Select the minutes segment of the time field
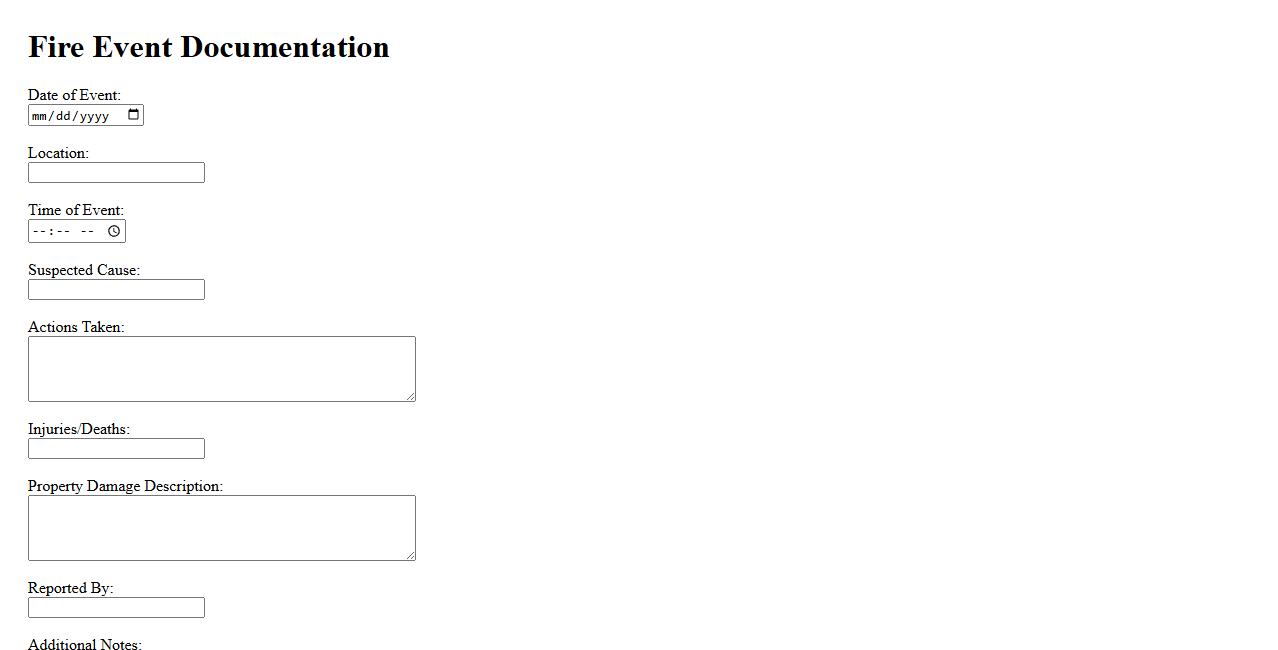This screenshot has height=650, width=1278. coord(62,232)
